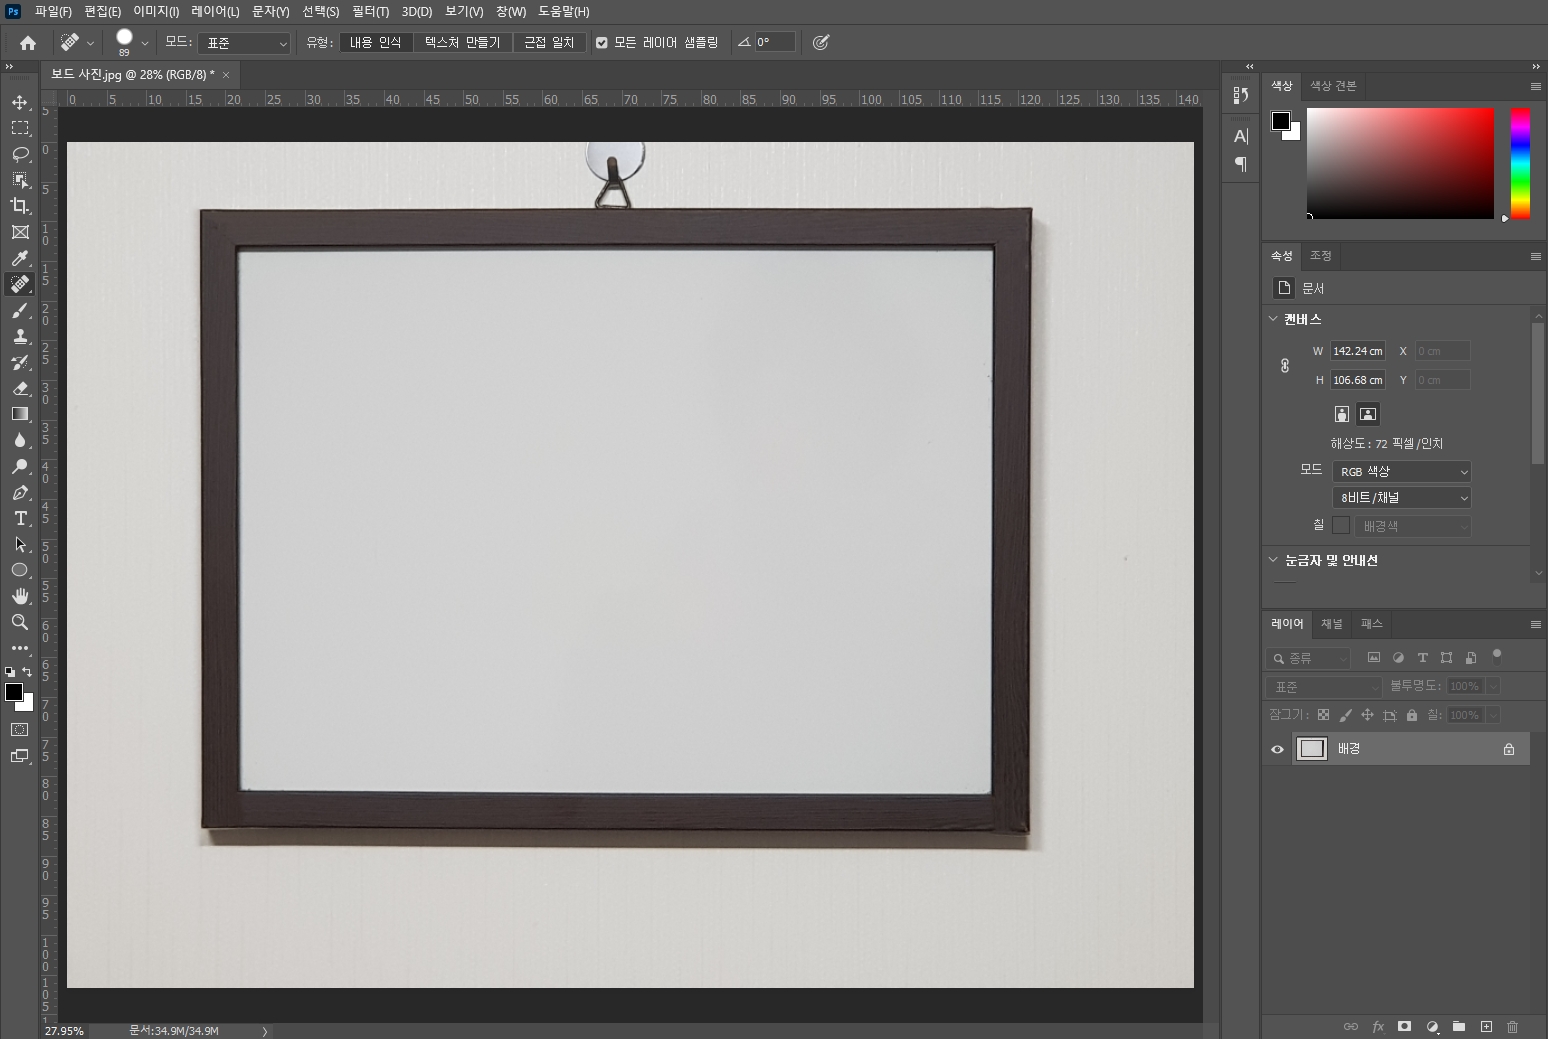This screenshot has height=1039, width=1548.
Task: Select the Spot Healing Brush tool
Action: (20, 284)
